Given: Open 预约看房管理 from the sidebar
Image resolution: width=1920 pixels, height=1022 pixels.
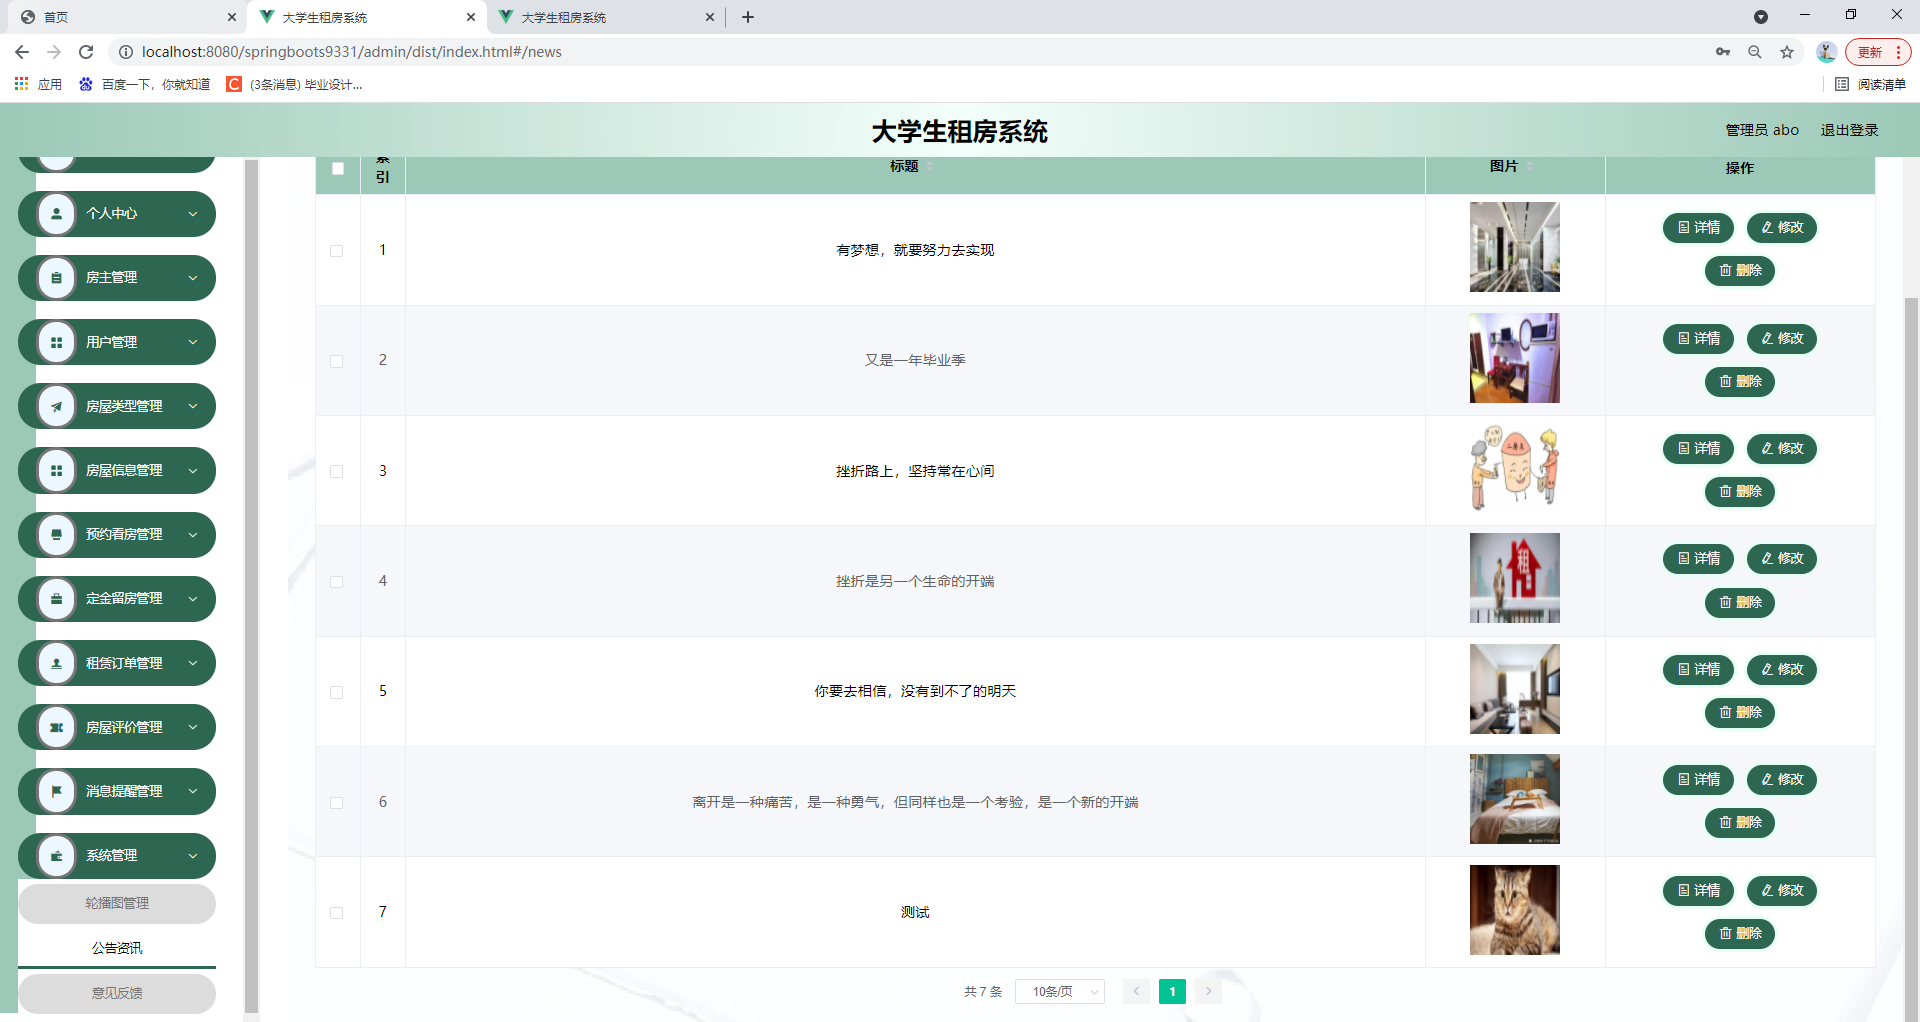Looking at the screenshot, I should 56,534.
